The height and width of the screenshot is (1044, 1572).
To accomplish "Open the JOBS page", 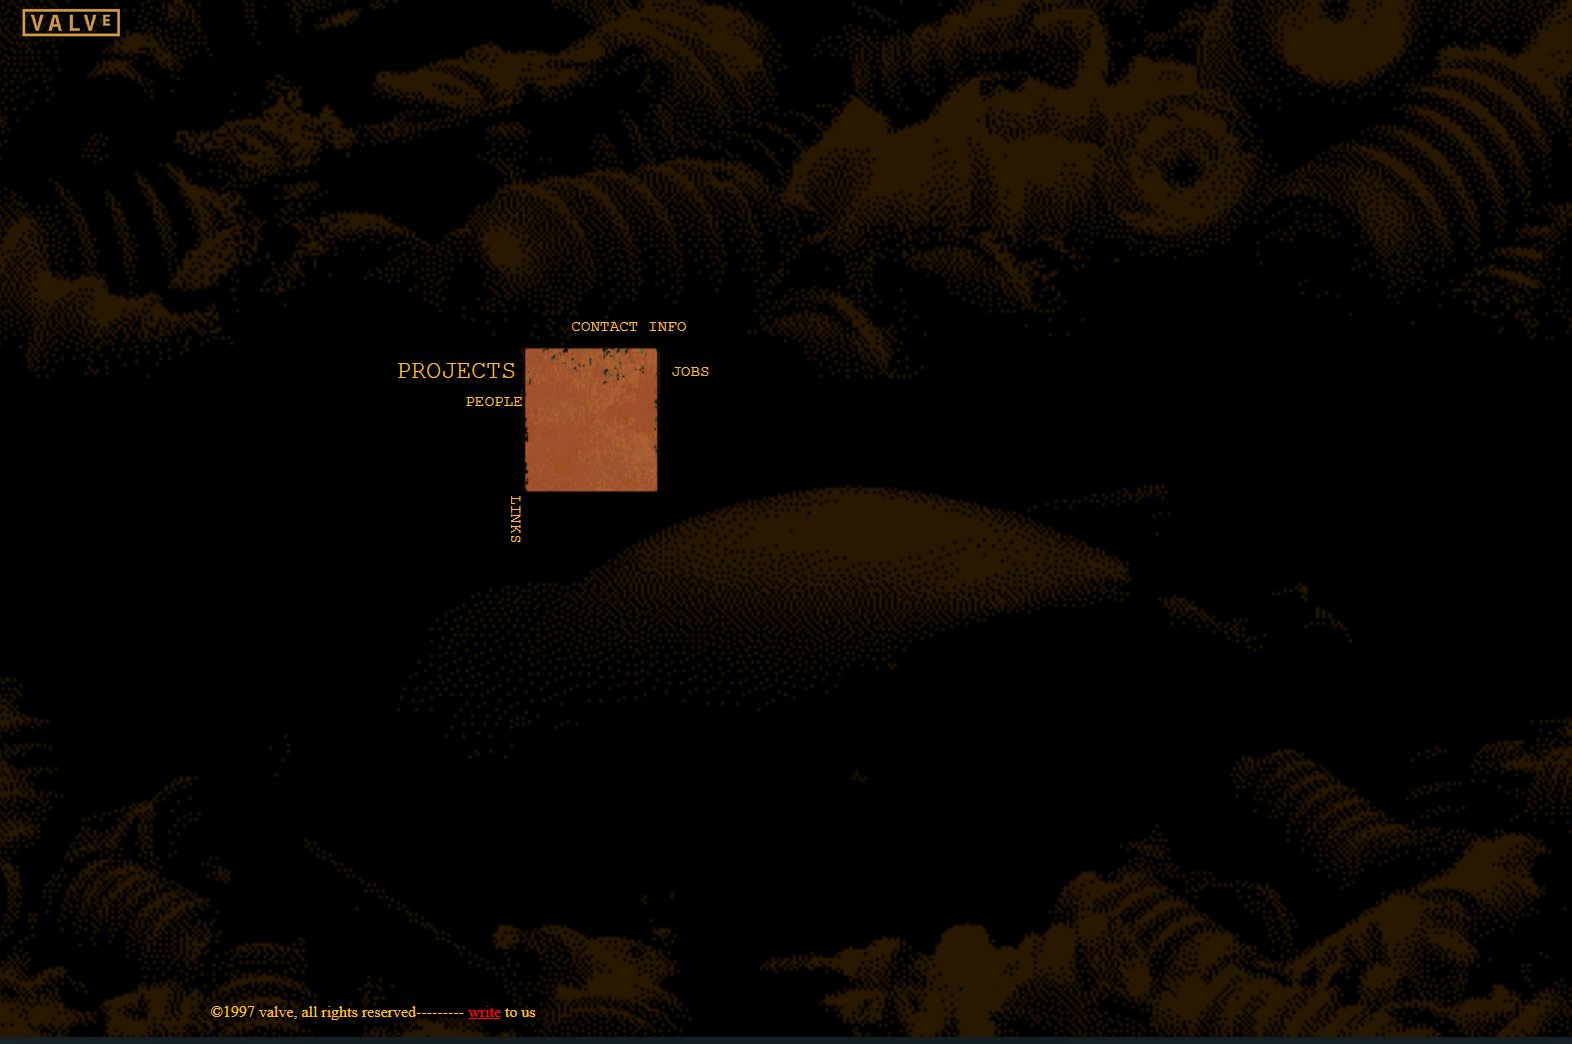I will (690, 371).
